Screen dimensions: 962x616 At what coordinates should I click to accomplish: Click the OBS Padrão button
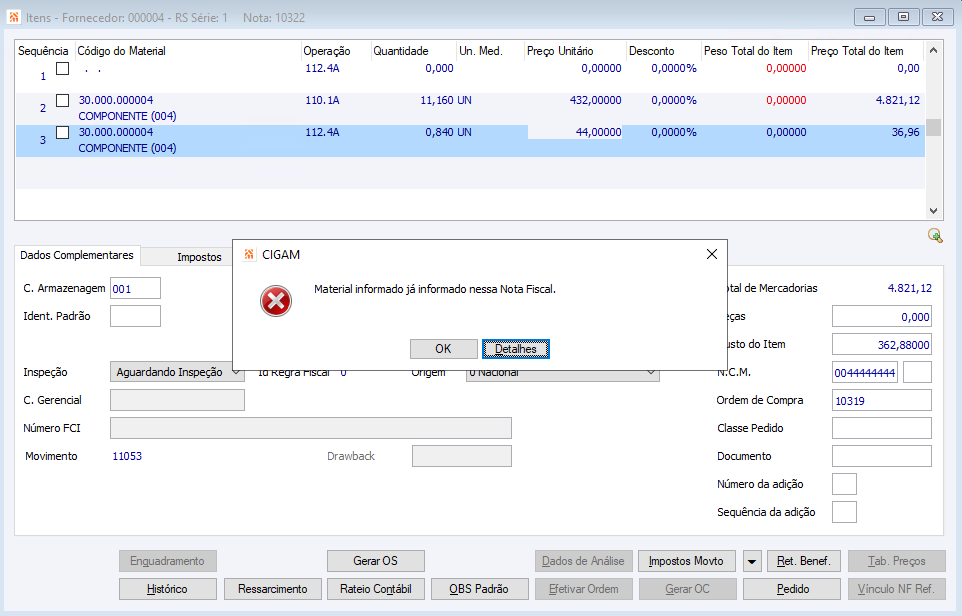(x=479, y=589)
